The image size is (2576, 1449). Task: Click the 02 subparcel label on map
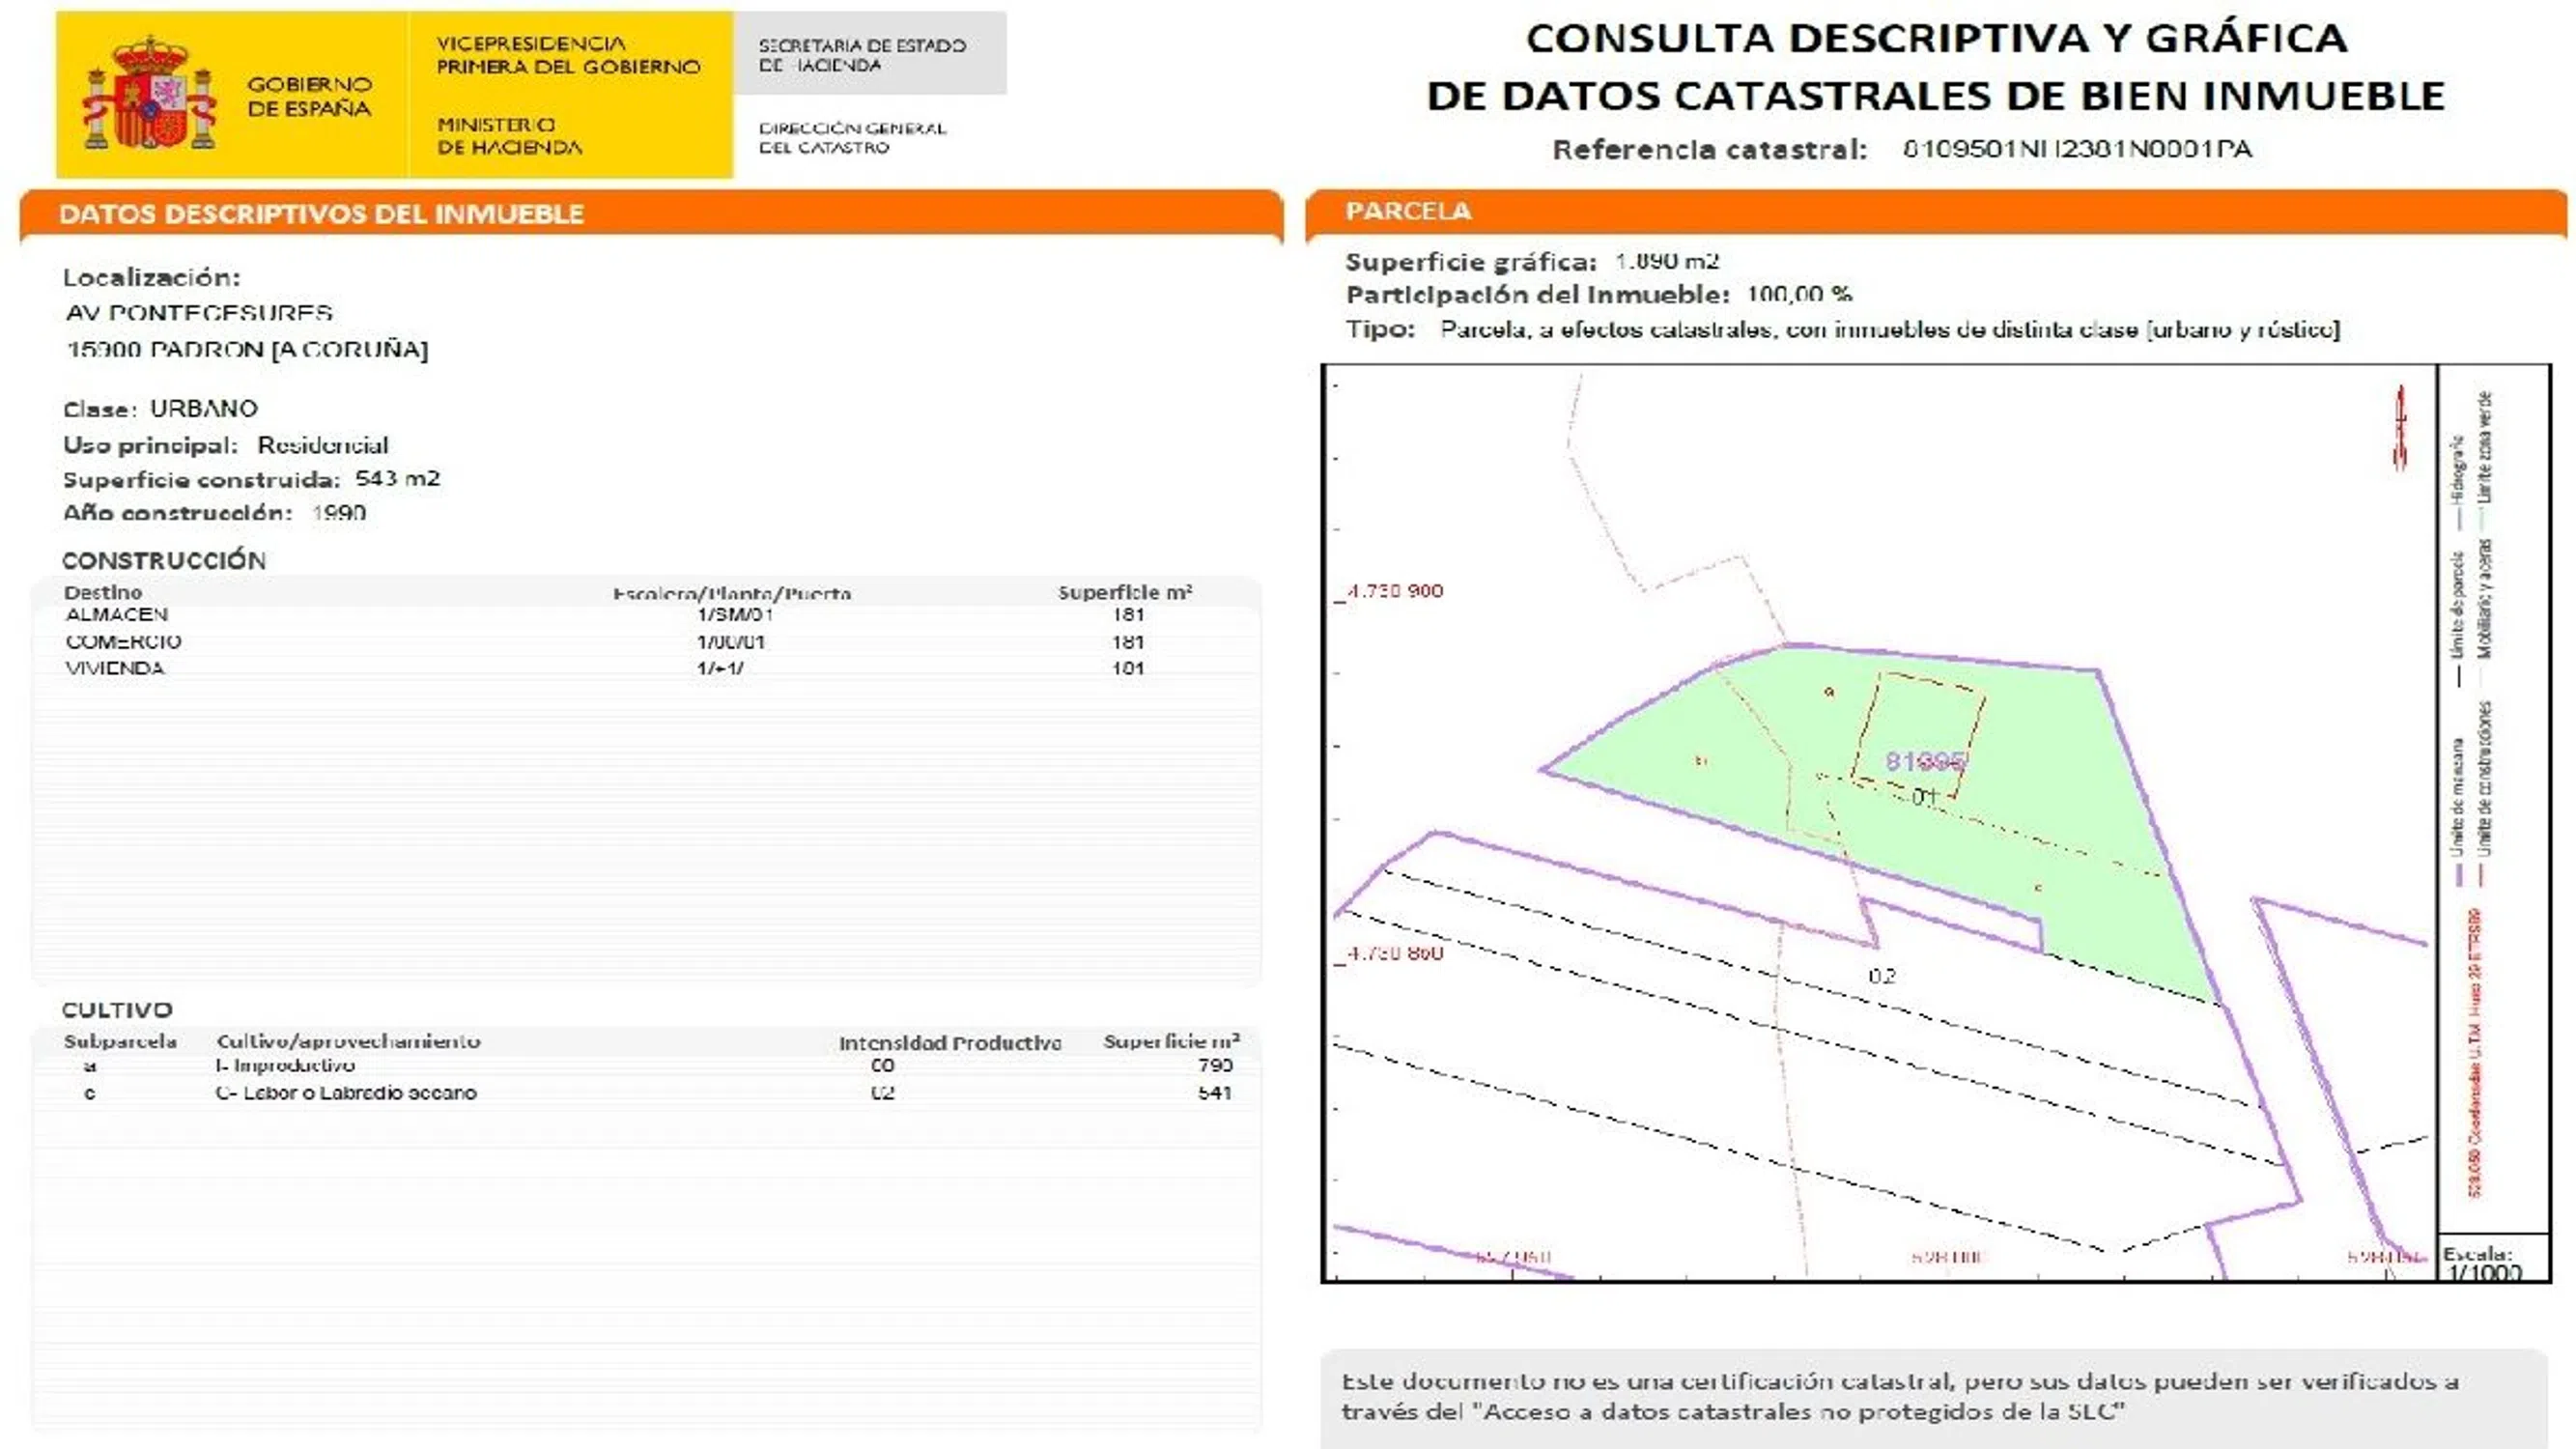(1882, 976)
